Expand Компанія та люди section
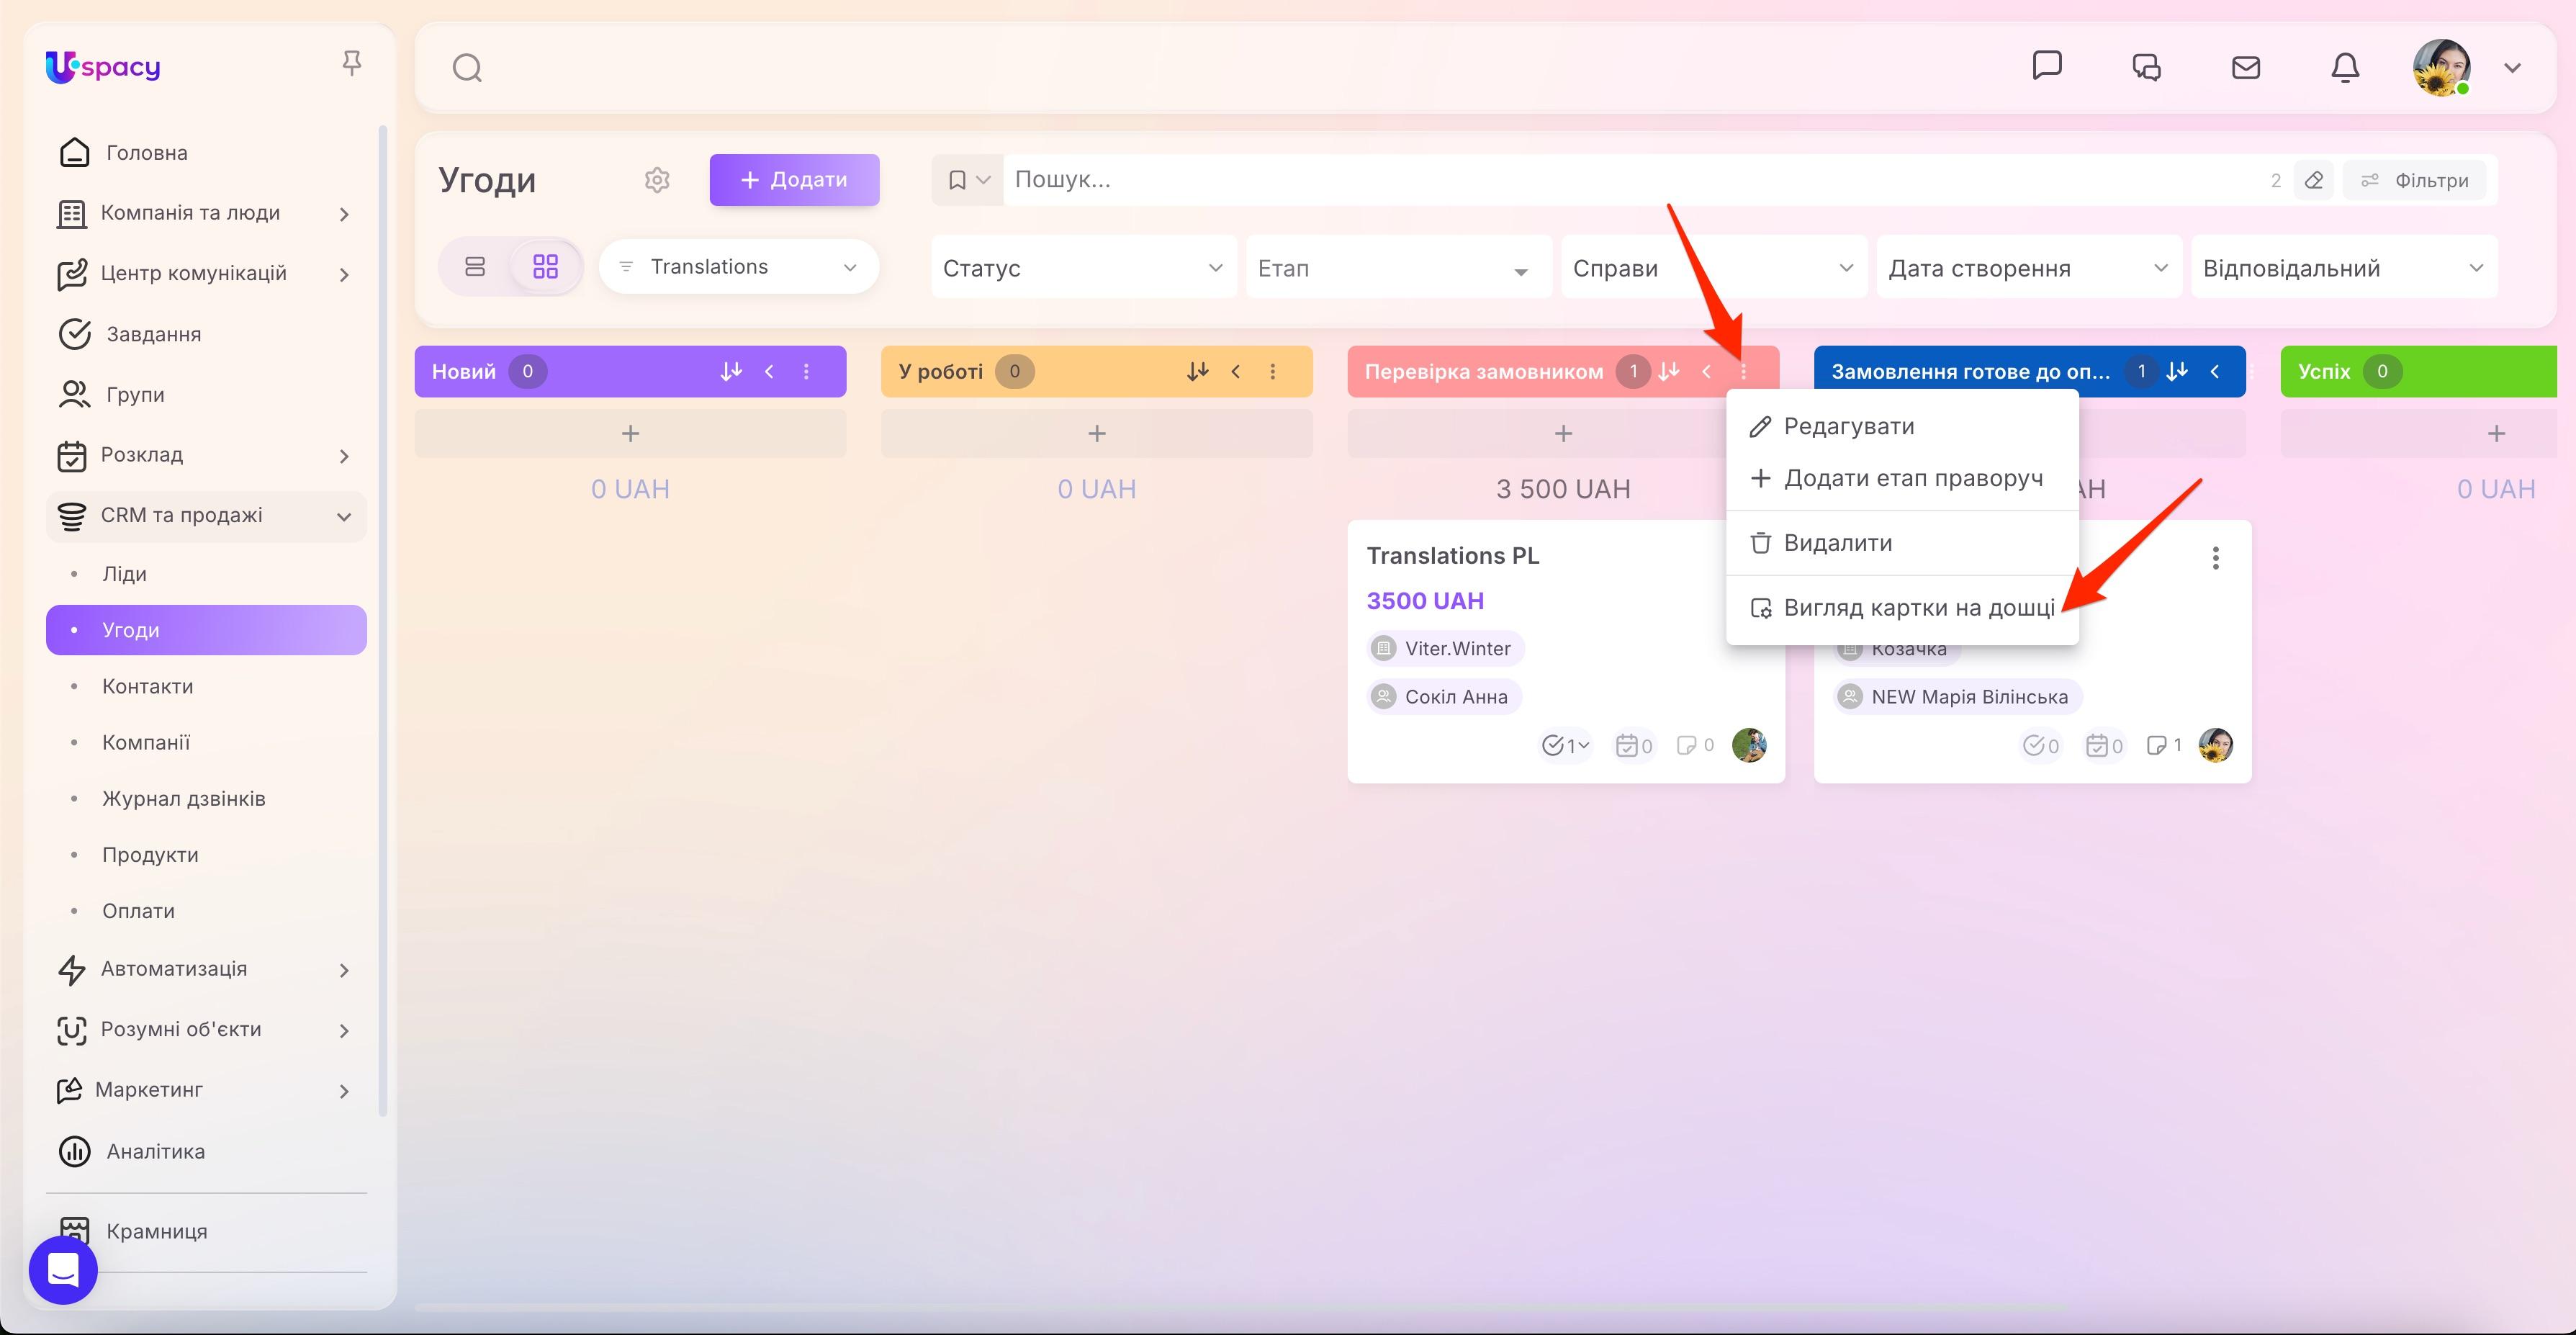This screenshot has width=2576, height=1335. pos(206,213)
